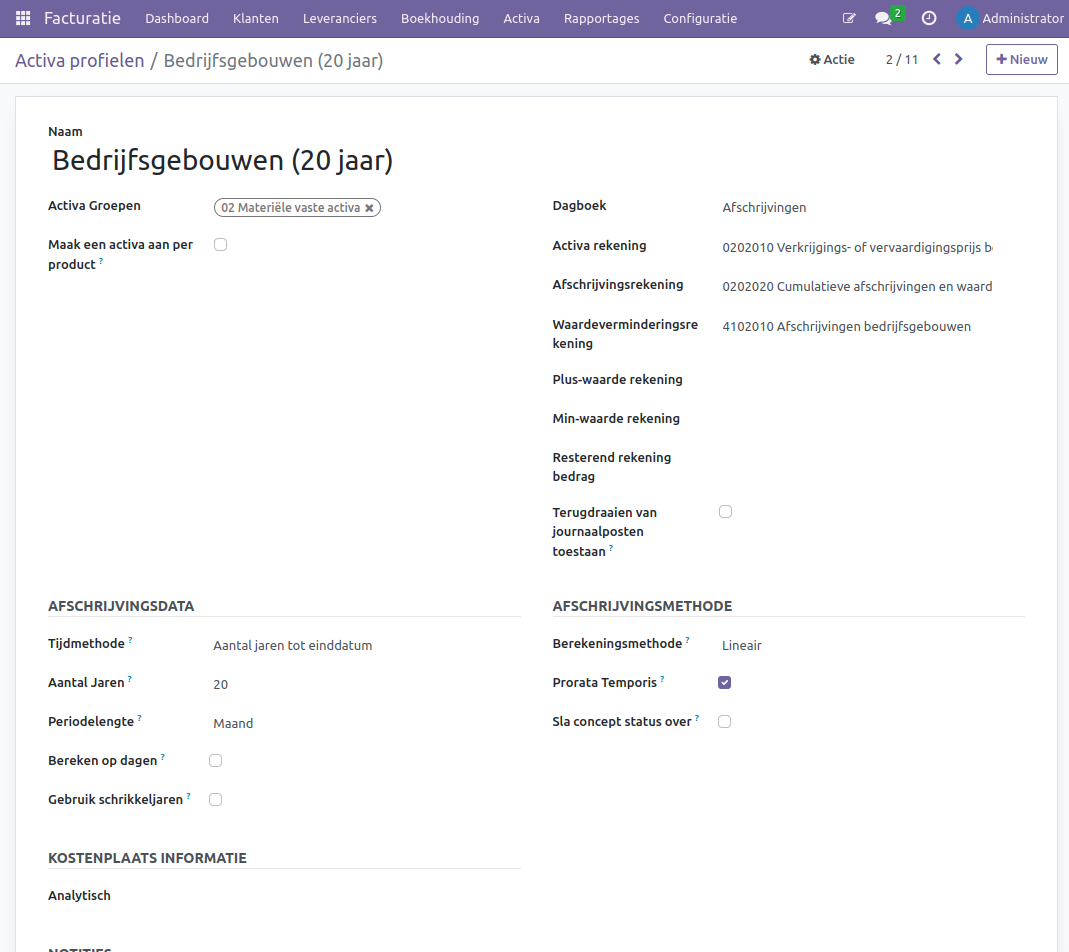Enable 'Maak een activa aan per product'
Screen dimensions: 1069x952
[x=220, y=244]
